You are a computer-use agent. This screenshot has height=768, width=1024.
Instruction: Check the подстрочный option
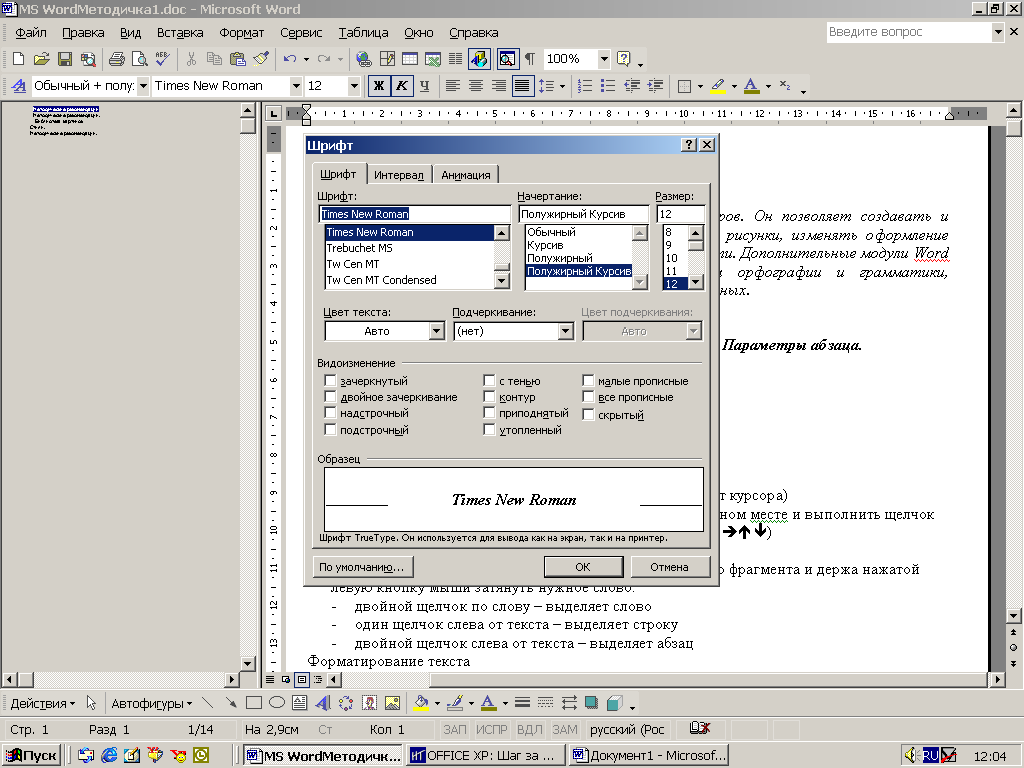[330, 430]
